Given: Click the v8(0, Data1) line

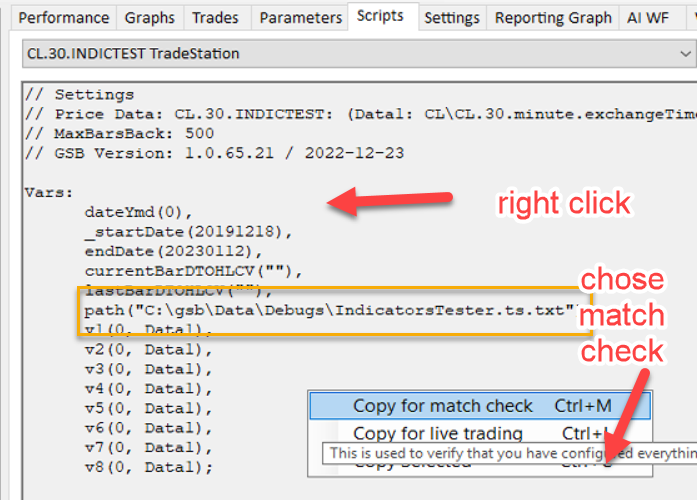Looking at the screenshot, I should tap(148, 467).
